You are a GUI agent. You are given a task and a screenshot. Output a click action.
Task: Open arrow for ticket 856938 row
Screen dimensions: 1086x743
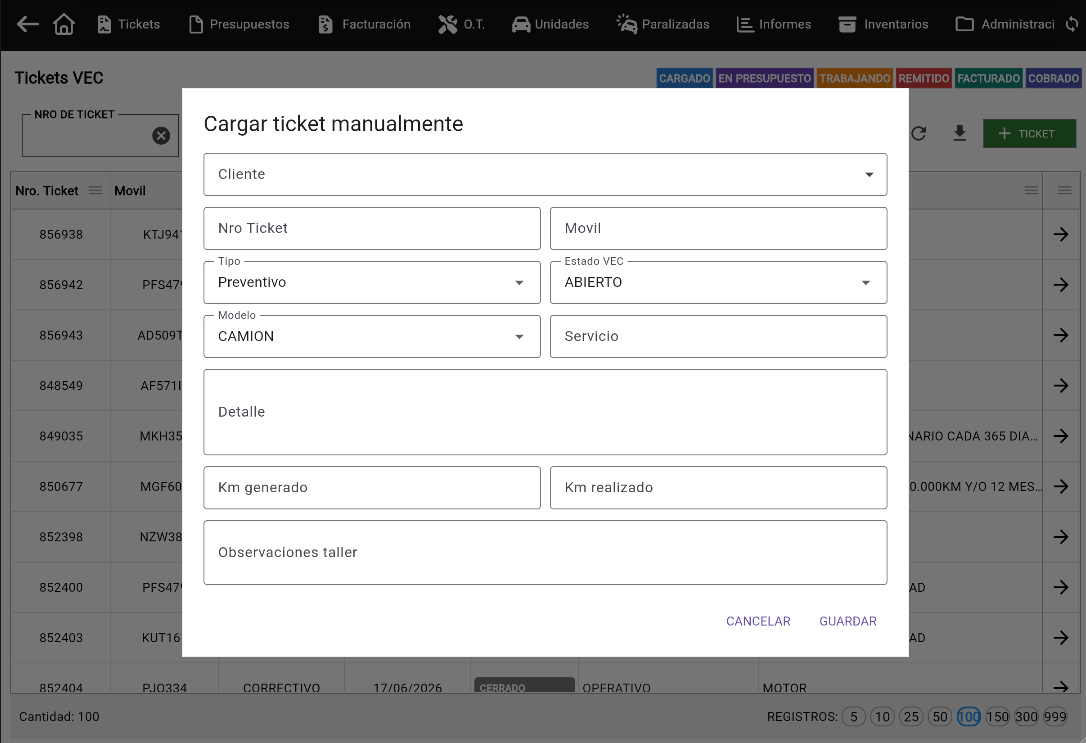tap(1060, 235)
